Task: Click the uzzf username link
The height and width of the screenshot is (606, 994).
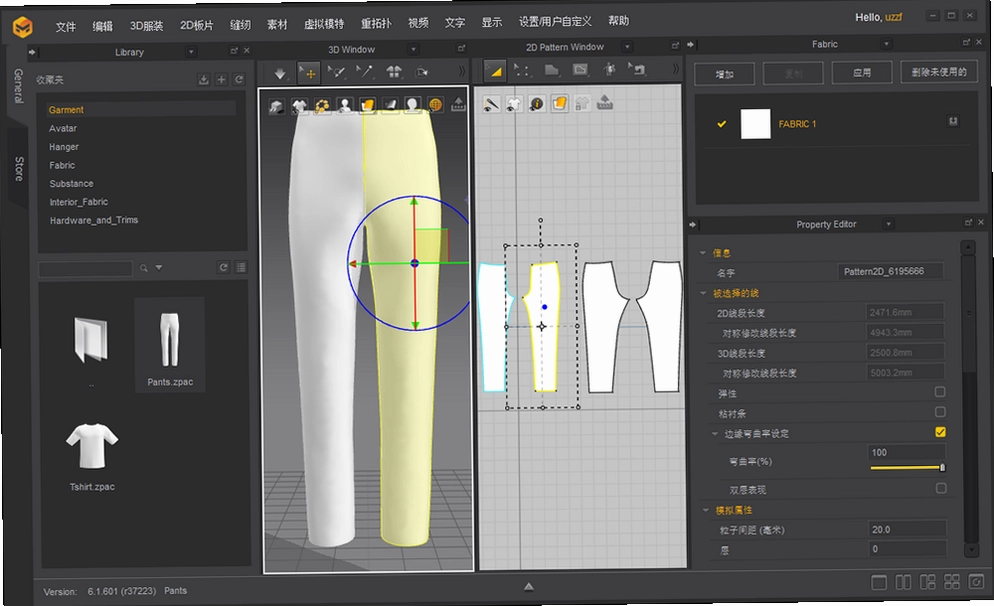Action: click(x=893, y=17)
